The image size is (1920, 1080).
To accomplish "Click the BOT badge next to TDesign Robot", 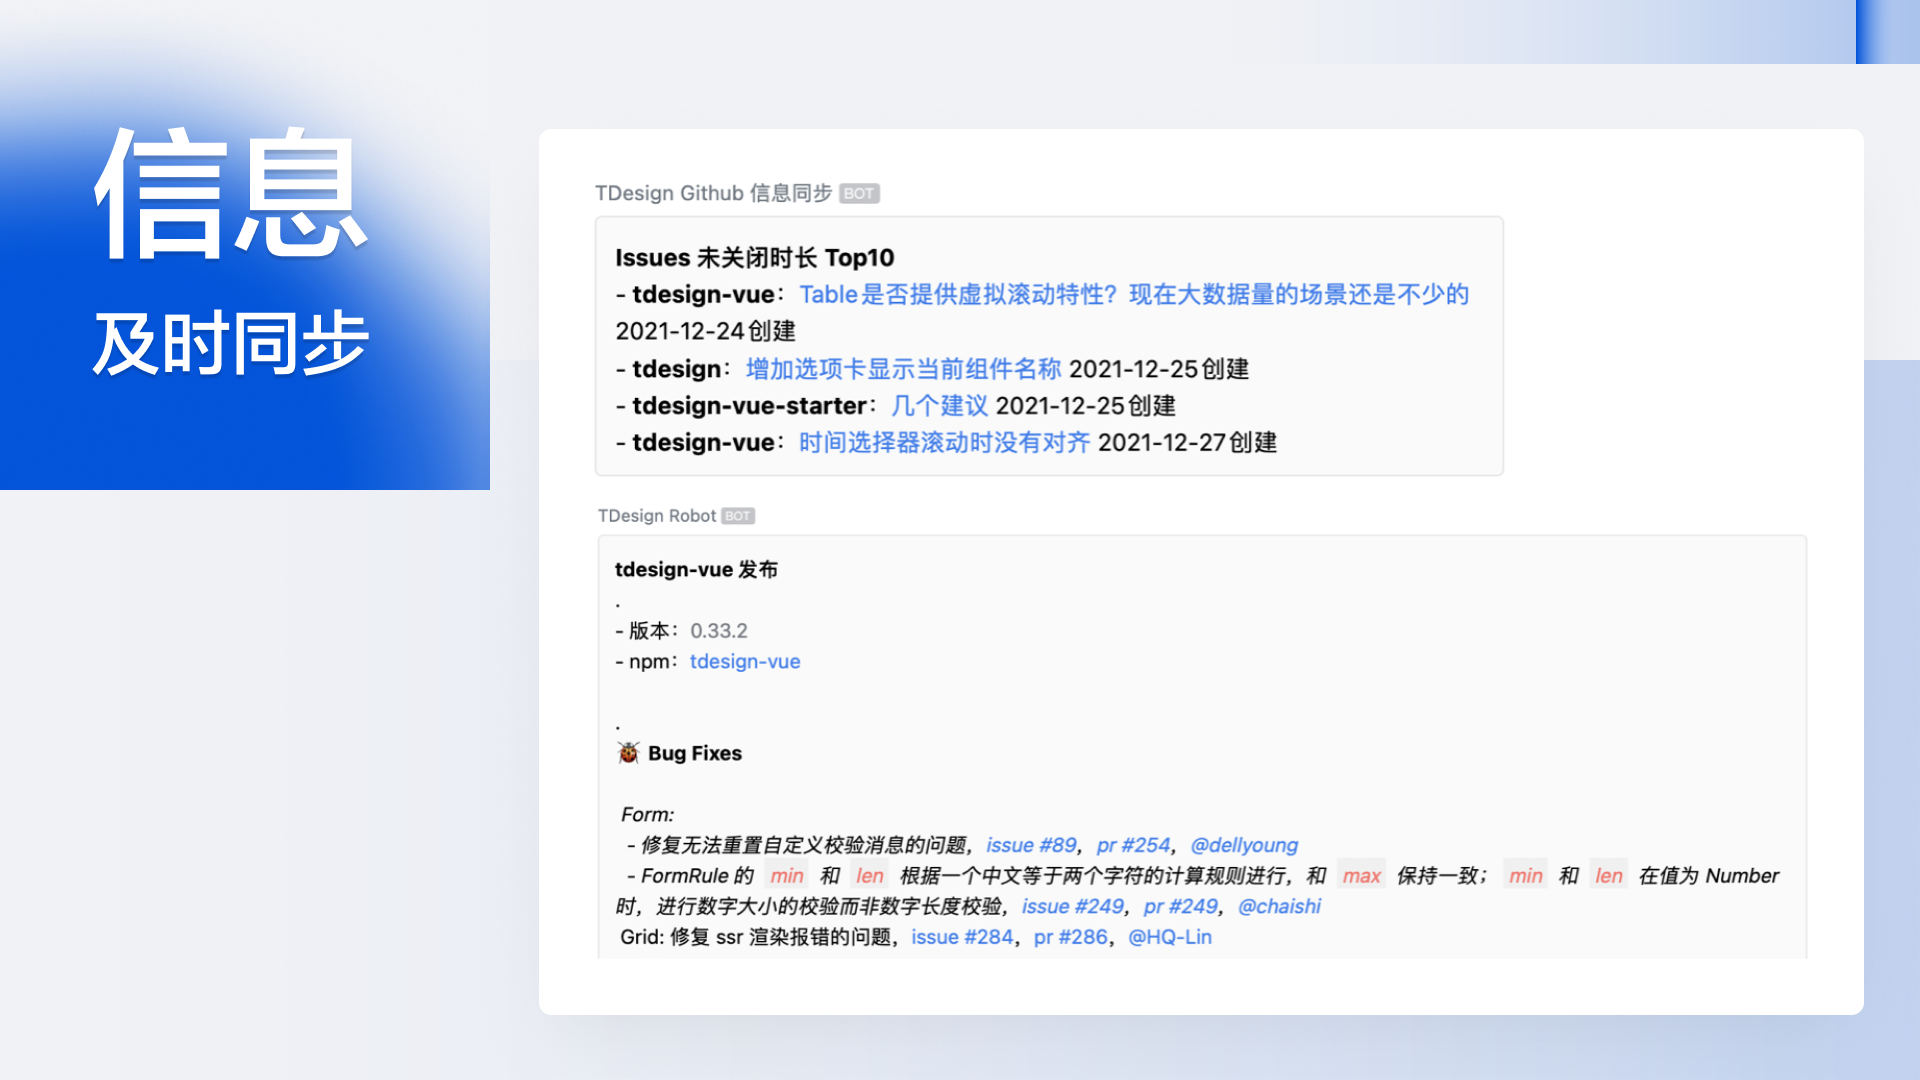I will point(738,516).
